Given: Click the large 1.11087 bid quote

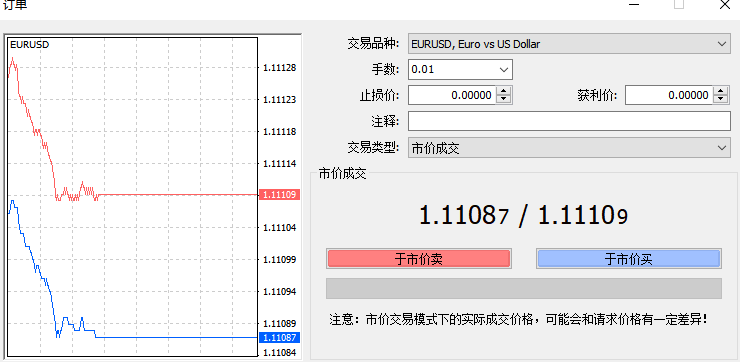Looking at the screenshot, I should coord(464,216).
